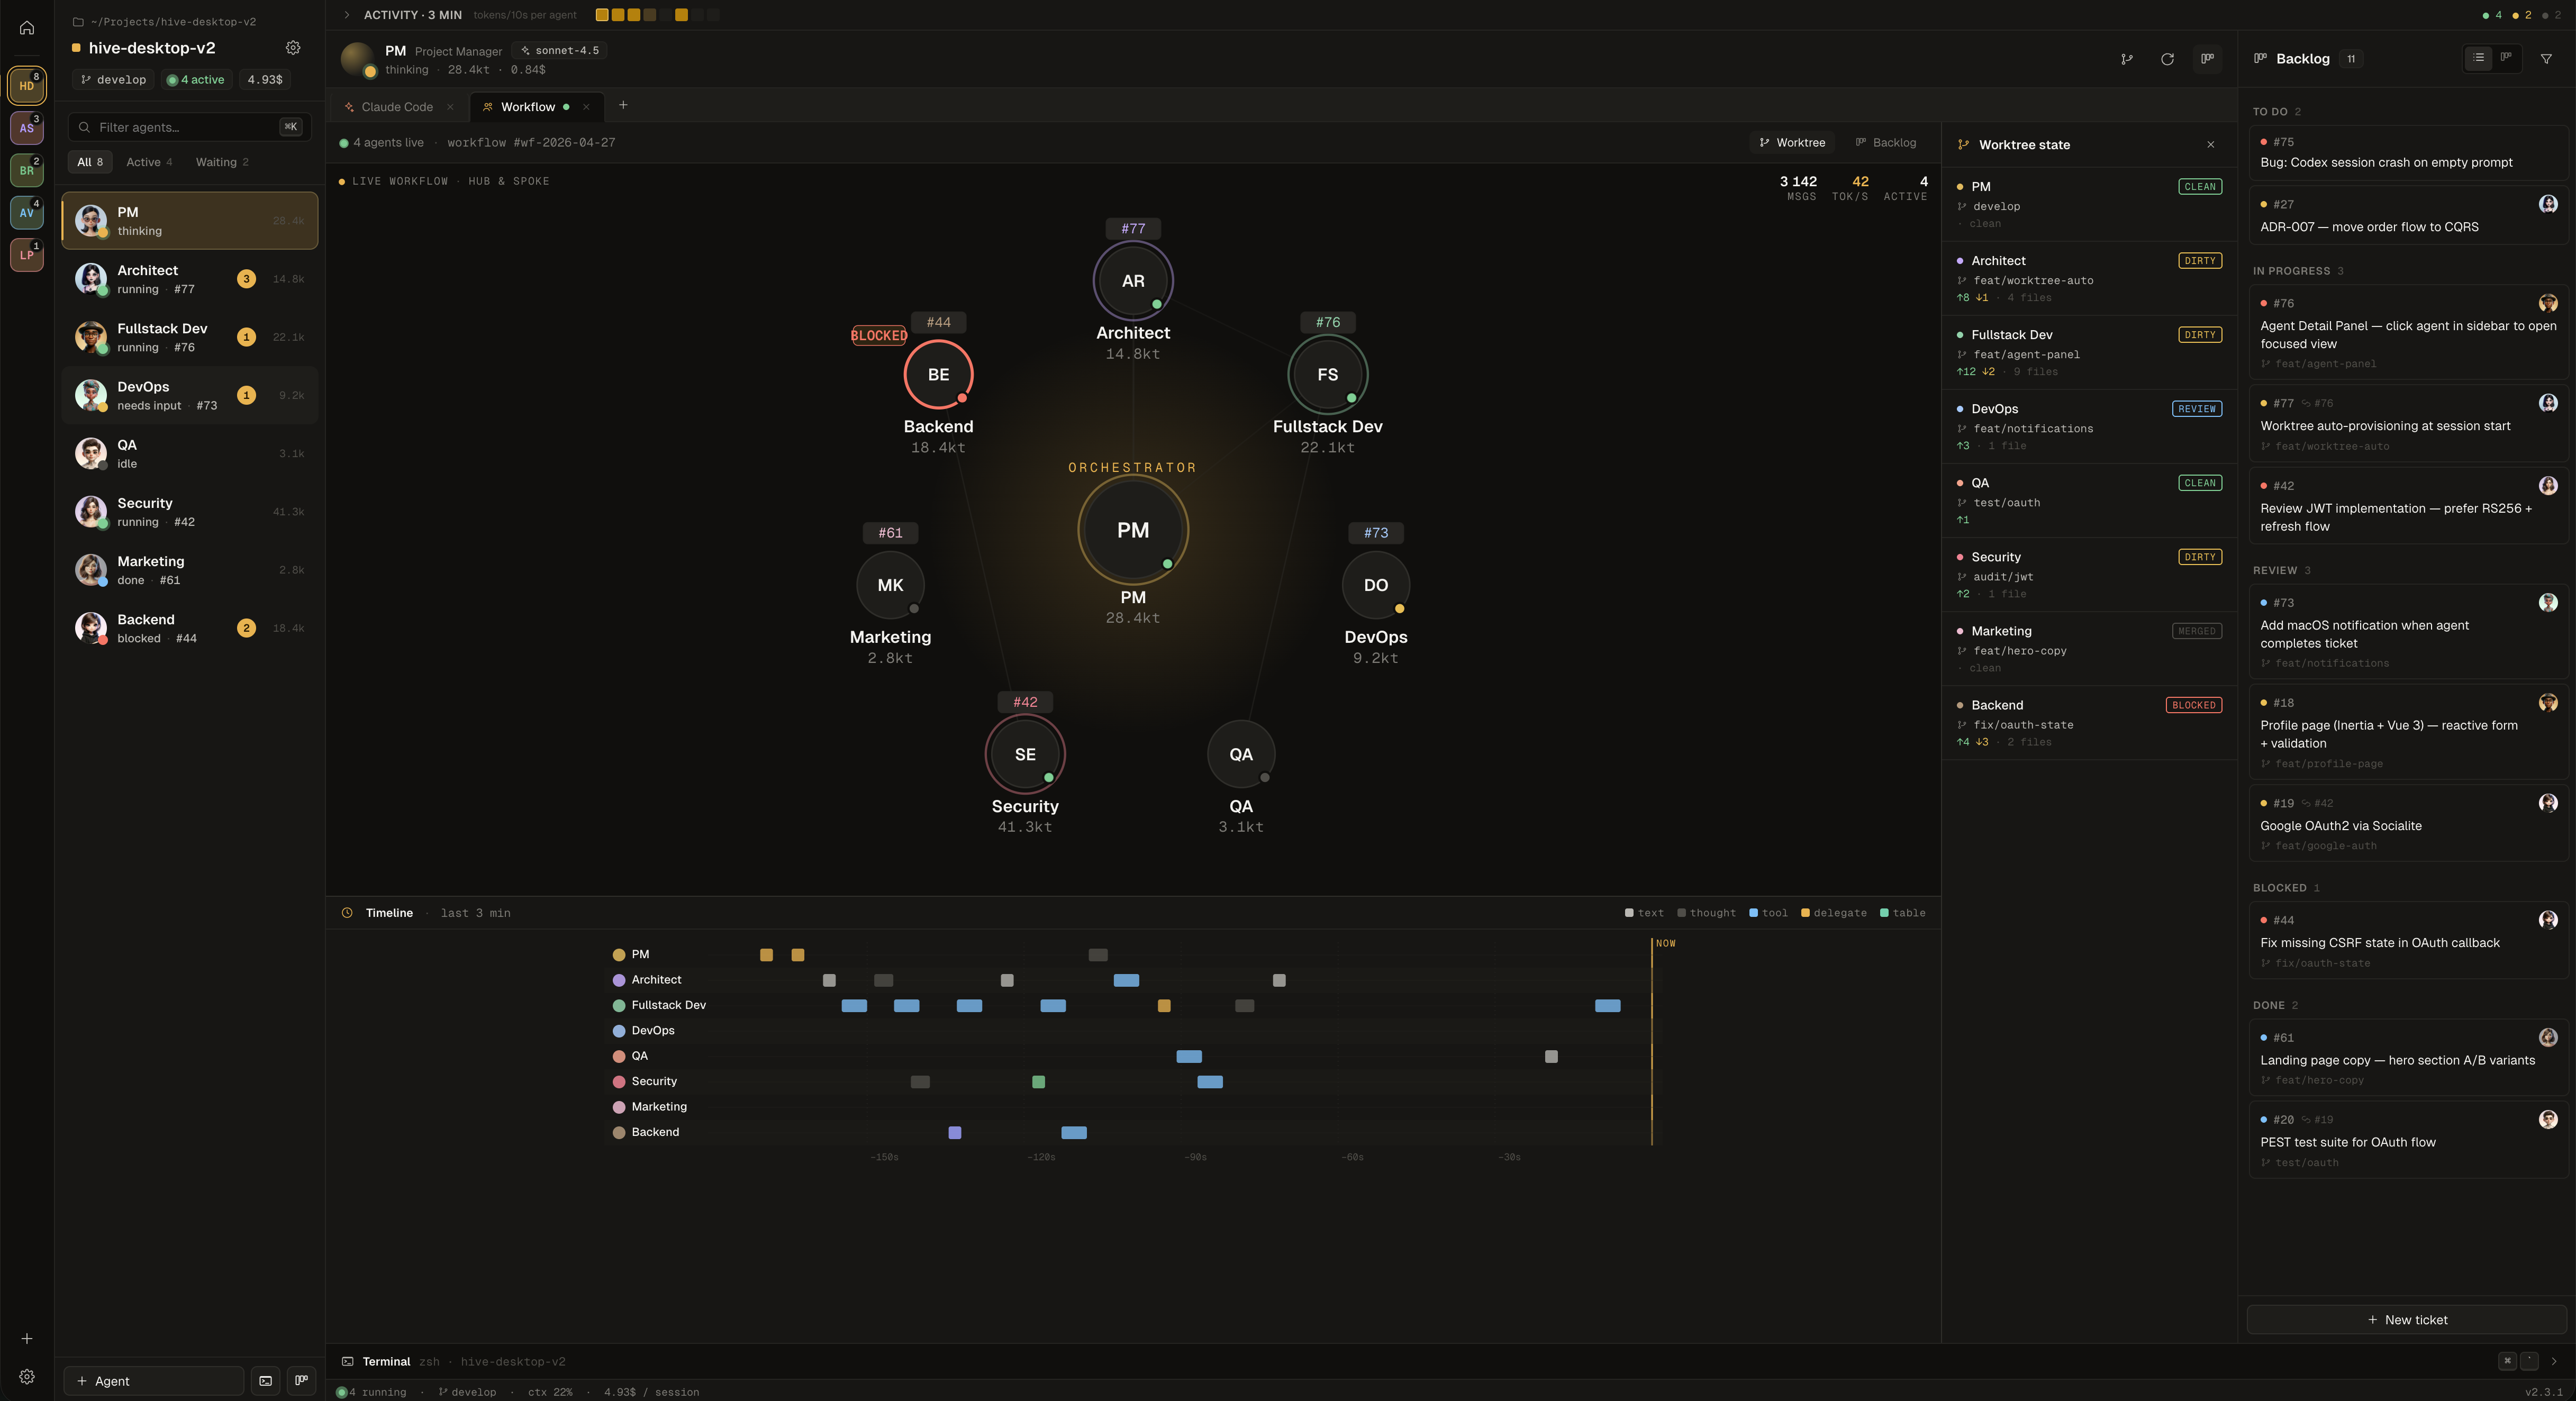Image resolution: width=2576 pixels, height=1401 pixels.
Task: Collapse the IN PROGRESS section header
Action: [x=2298, y=271]
